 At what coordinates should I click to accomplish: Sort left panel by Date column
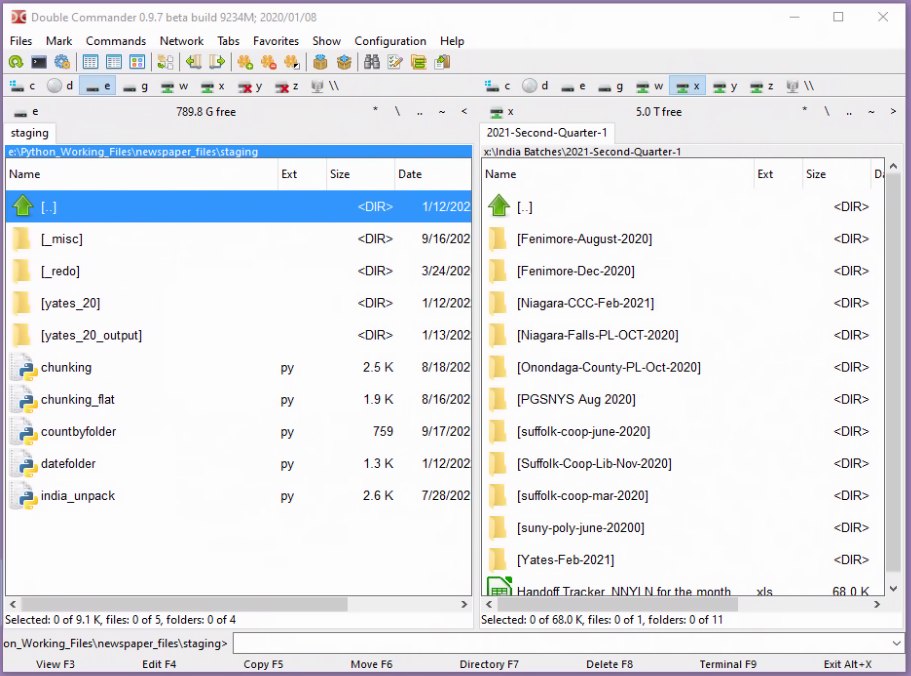coord(433,174)
